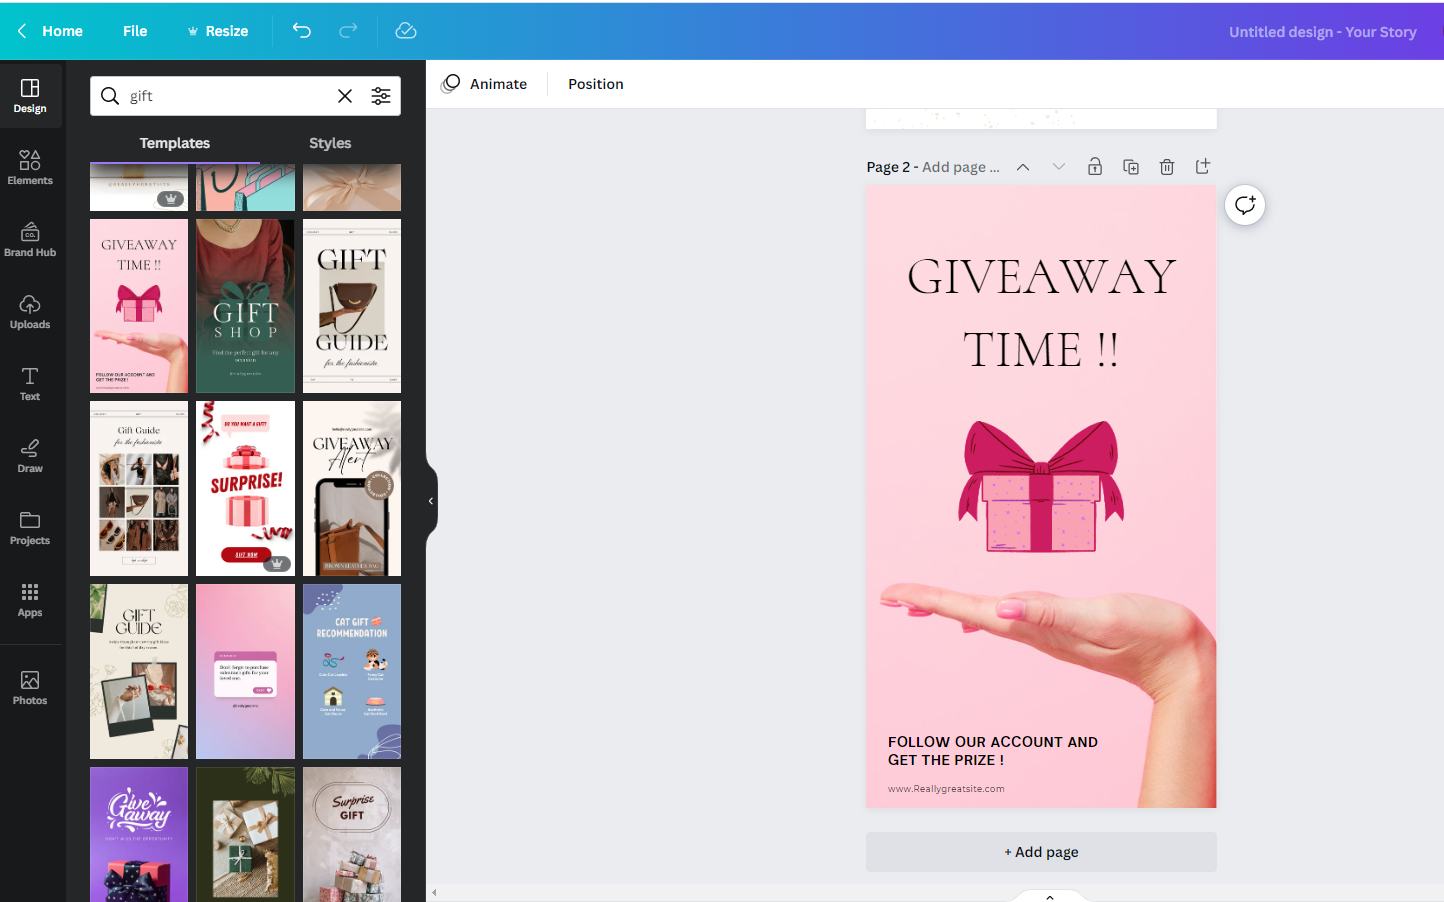Lock page 2 with the padlock icon

[1095, 167]
